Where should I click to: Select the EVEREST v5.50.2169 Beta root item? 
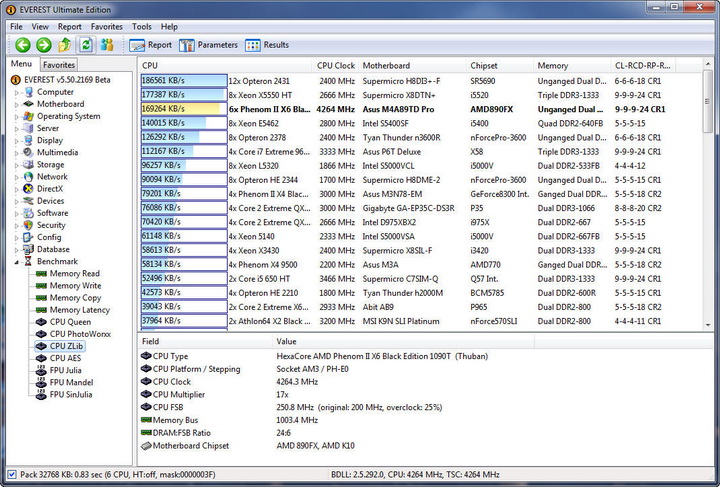point(61,80)
